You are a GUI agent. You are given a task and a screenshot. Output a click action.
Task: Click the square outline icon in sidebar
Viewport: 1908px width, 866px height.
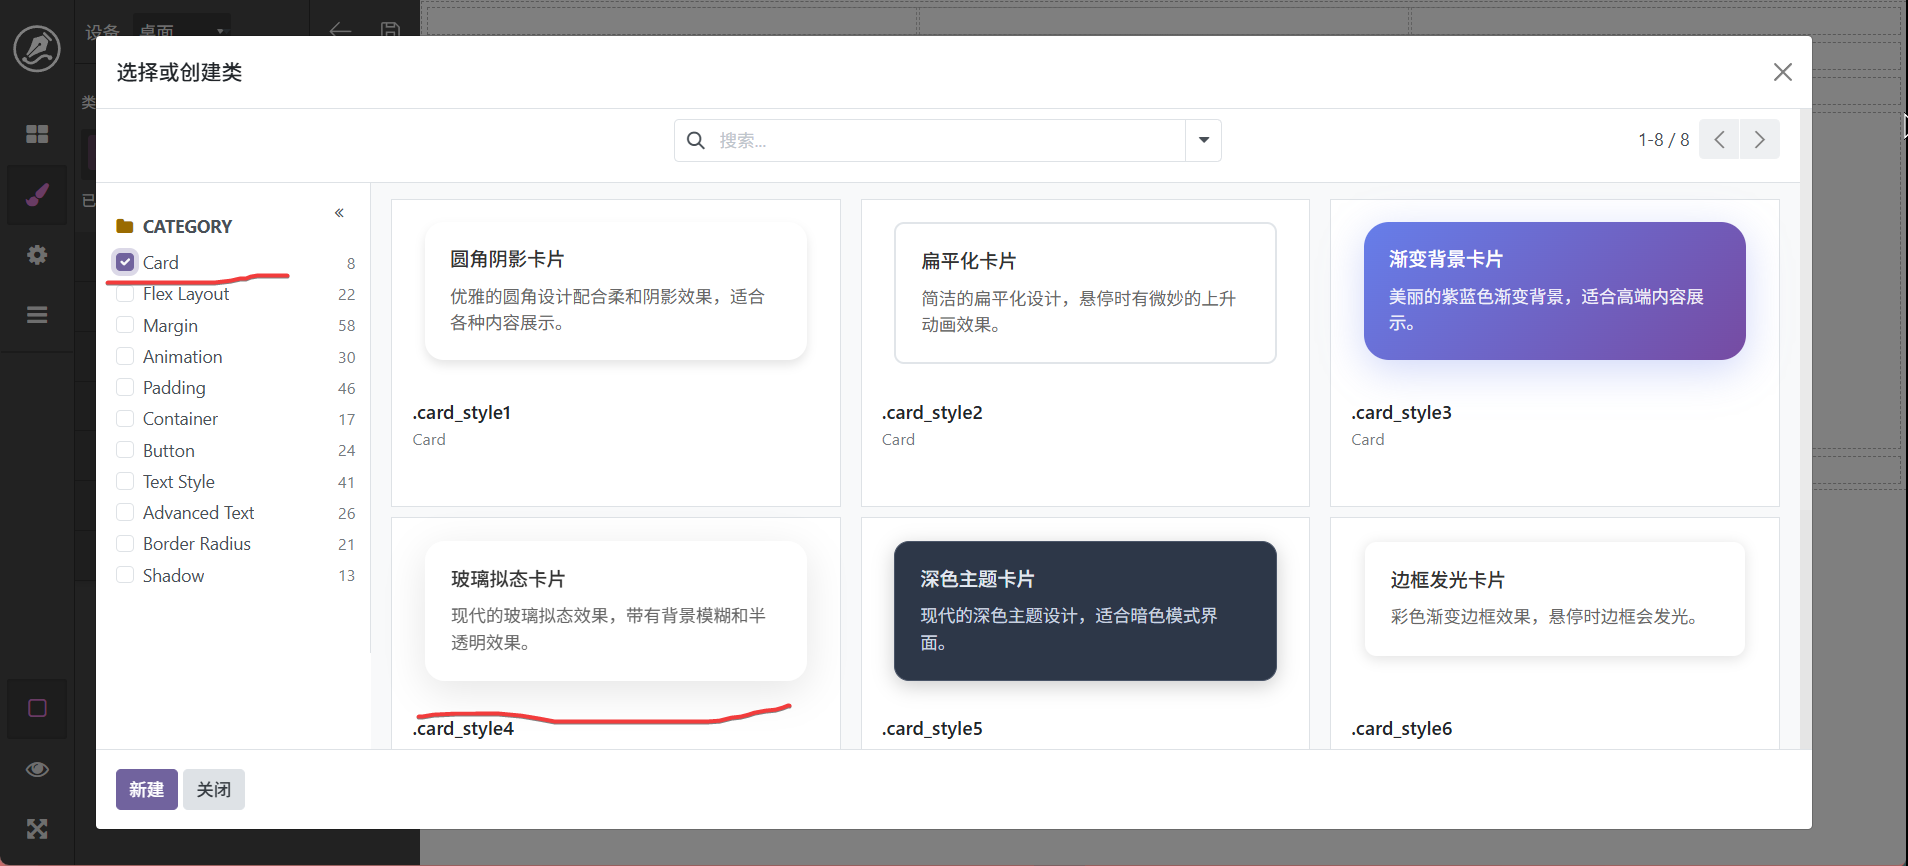coord(37,709)
